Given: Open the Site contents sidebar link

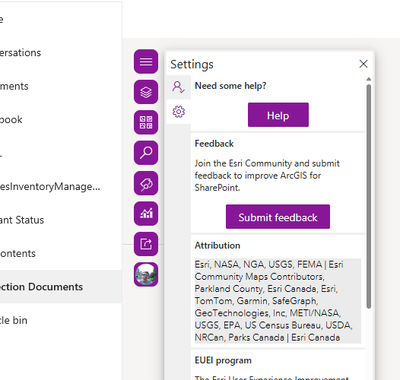Looking at the screenshot, I should pyautogui.click(x=18, y=253).
